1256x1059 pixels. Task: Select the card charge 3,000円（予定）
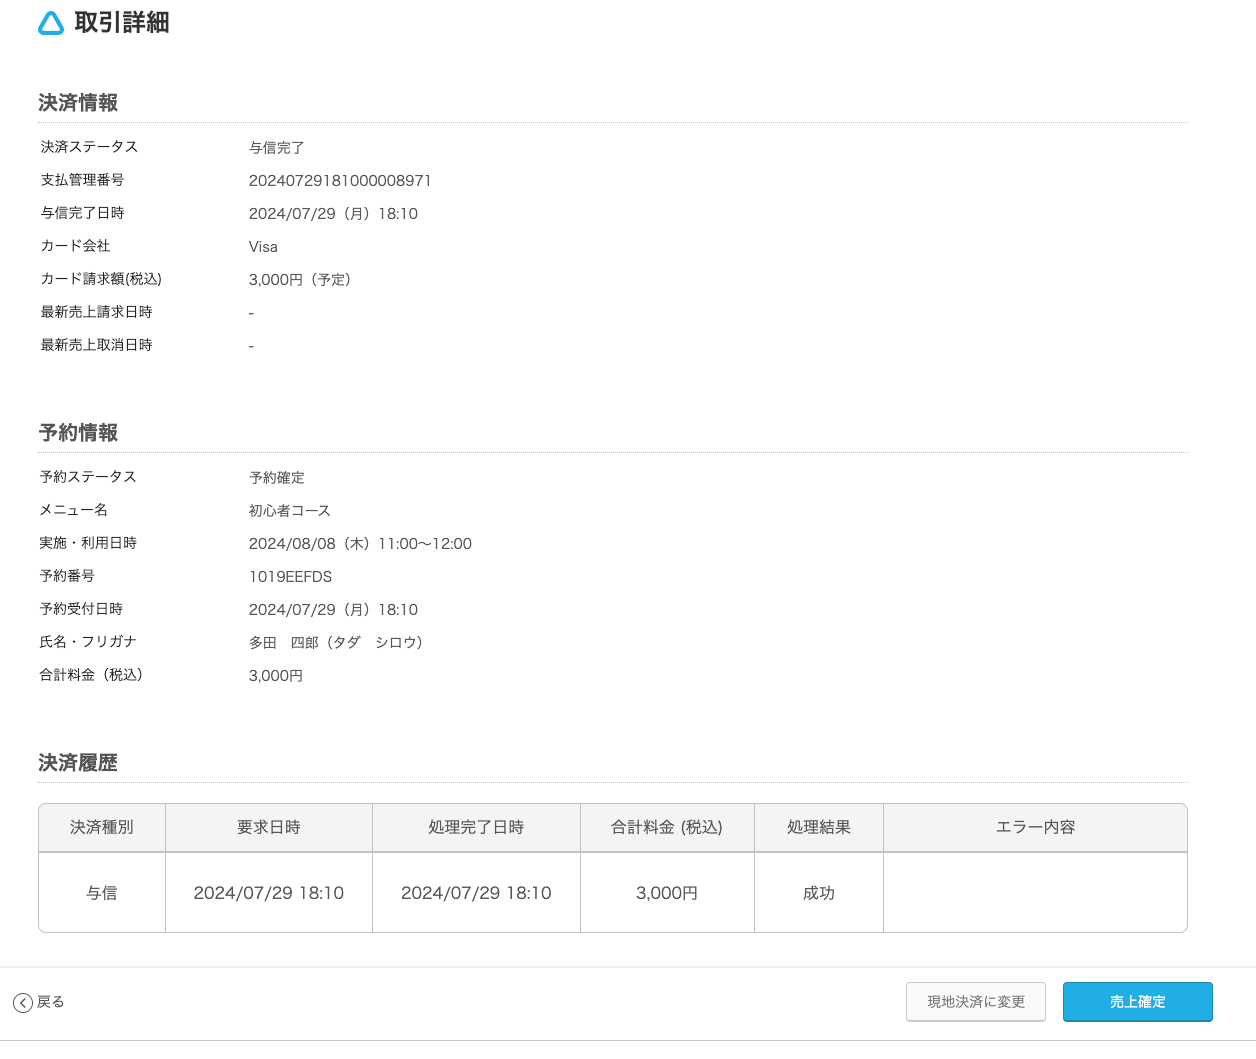(300, 280)
